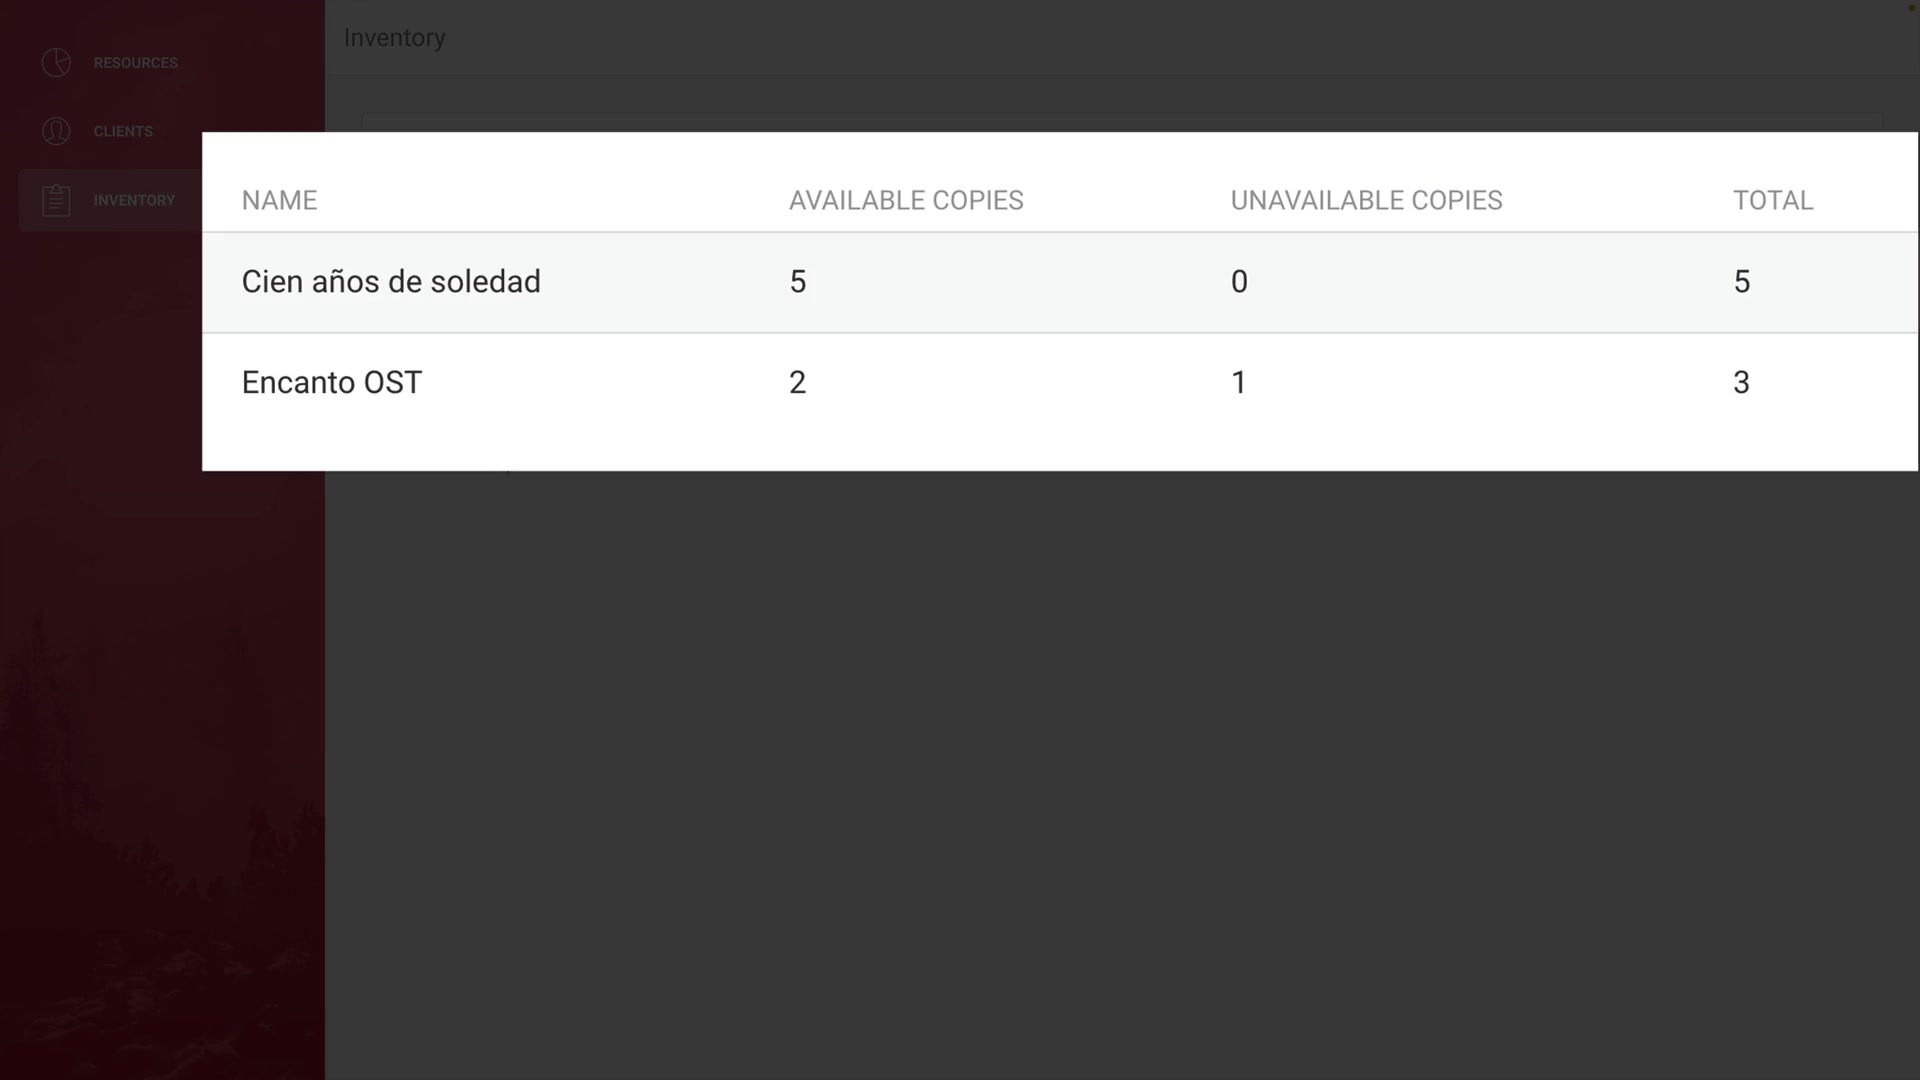Click available copies value for Encanto OST

[x=797, y=383]
